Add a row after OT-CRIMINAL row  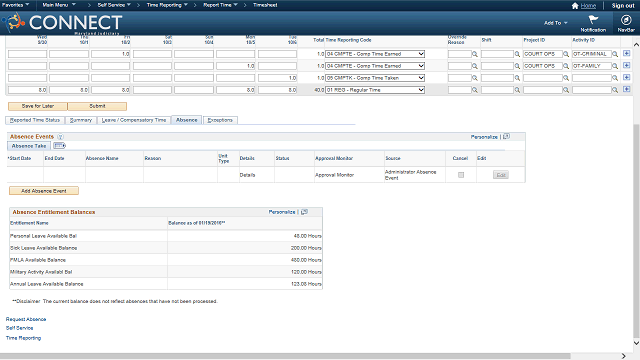click(x=627, y=53)
